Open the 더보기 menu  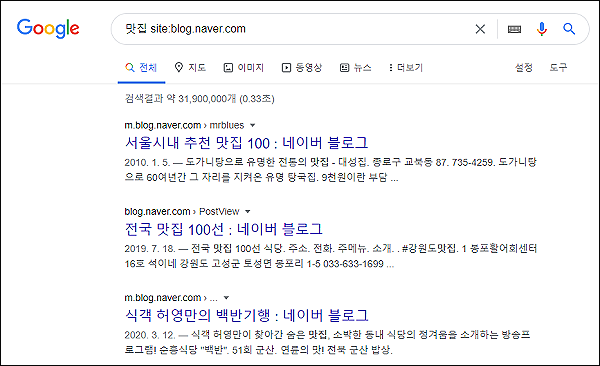[x=406, y=68]
